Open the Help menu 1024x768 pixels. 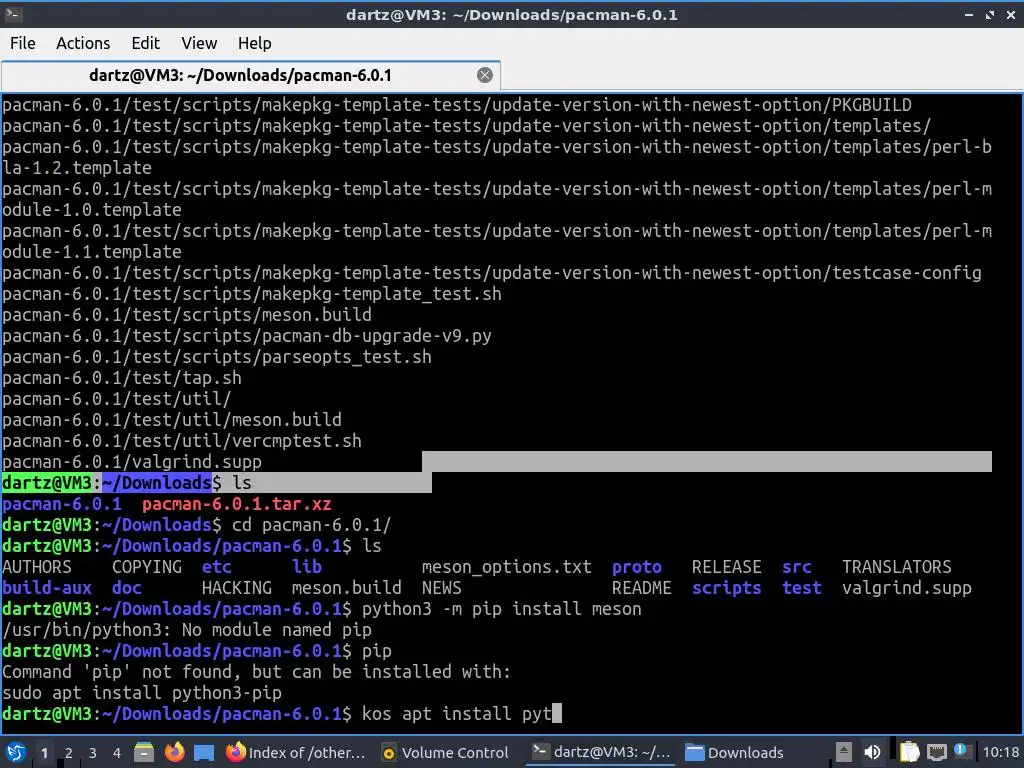(254, 43)
